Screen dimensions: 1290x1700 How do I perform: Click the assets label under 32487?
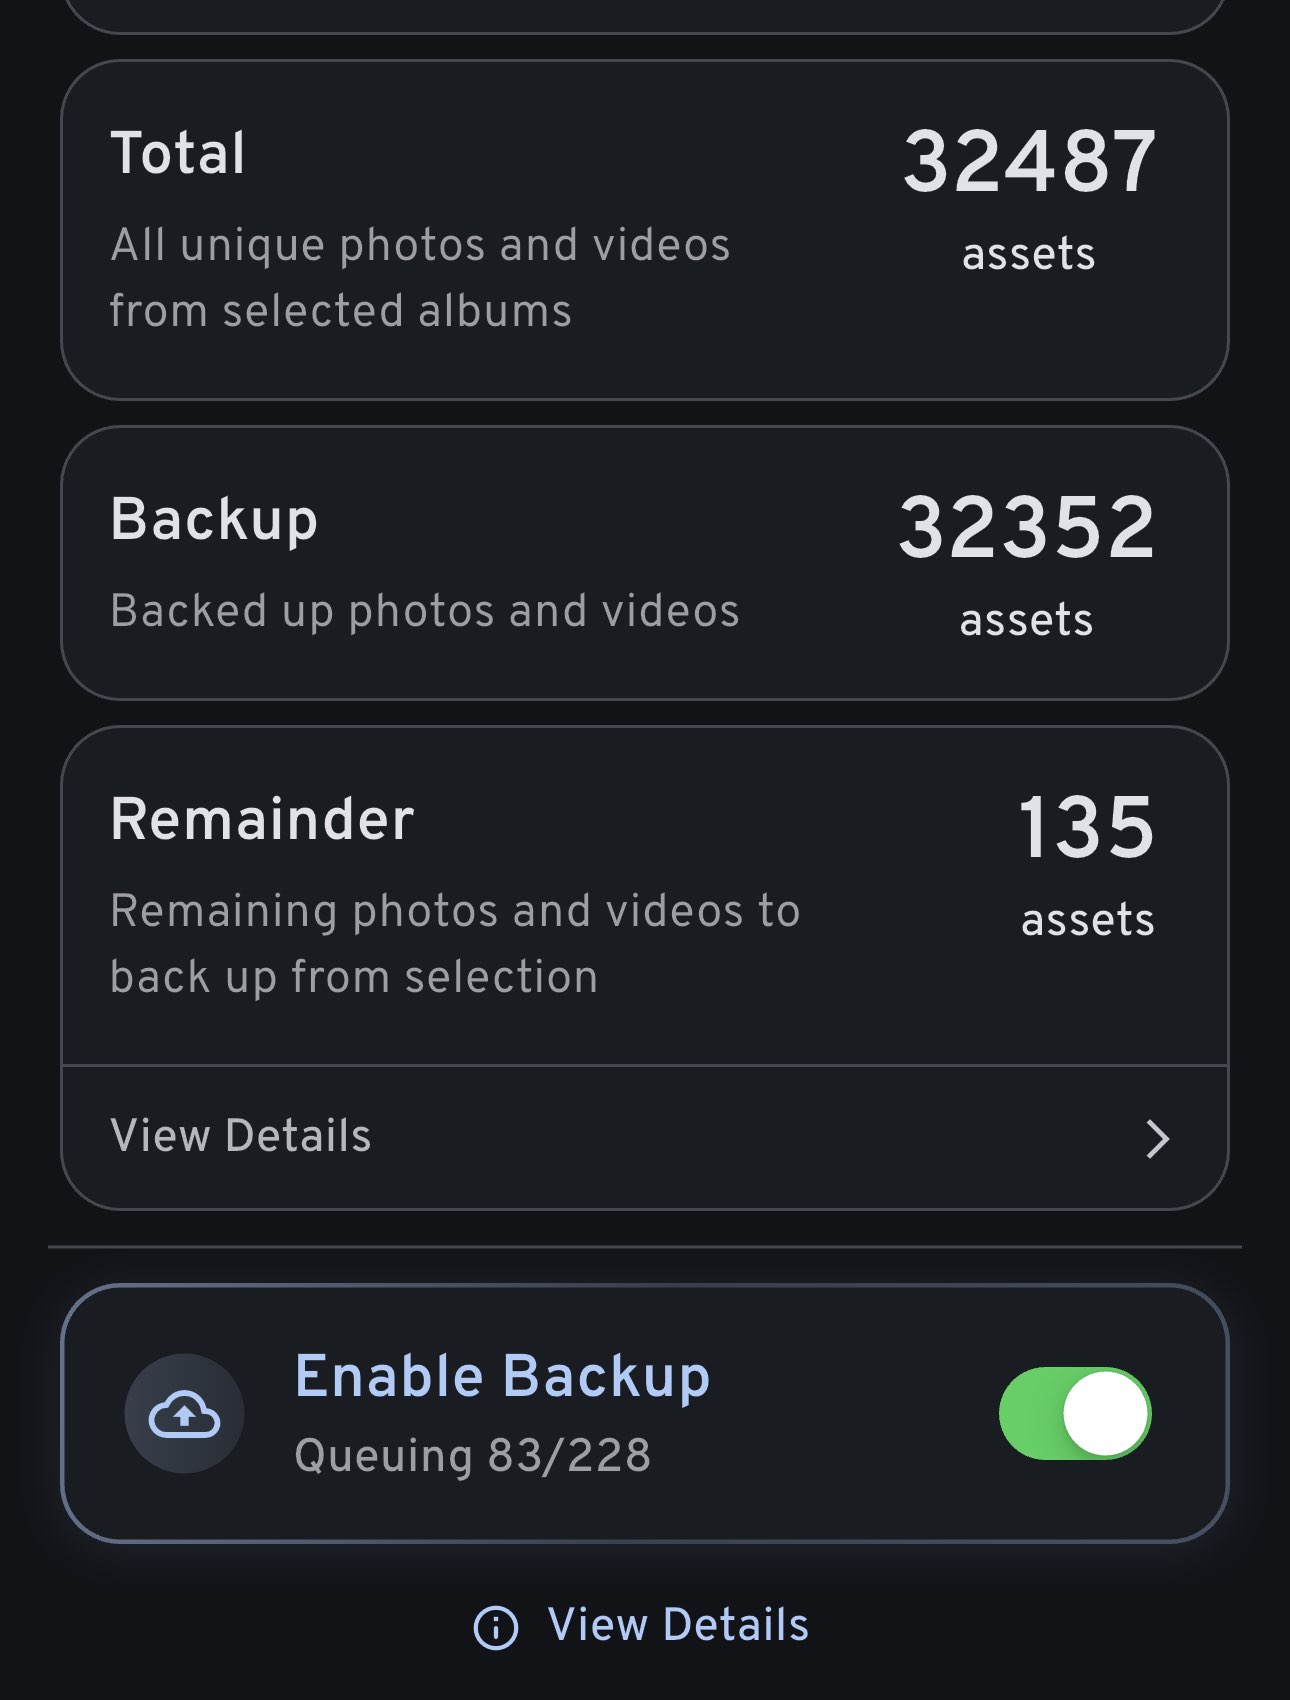(x=1029, y=254)
